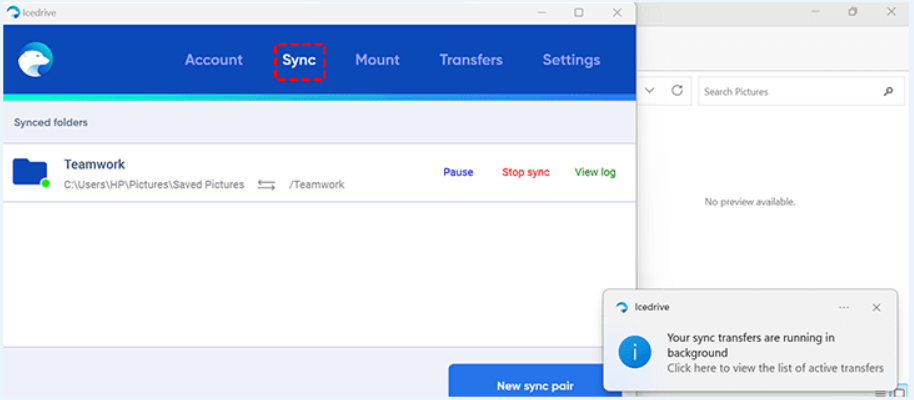Open the Mount tab

click(377, 60)
